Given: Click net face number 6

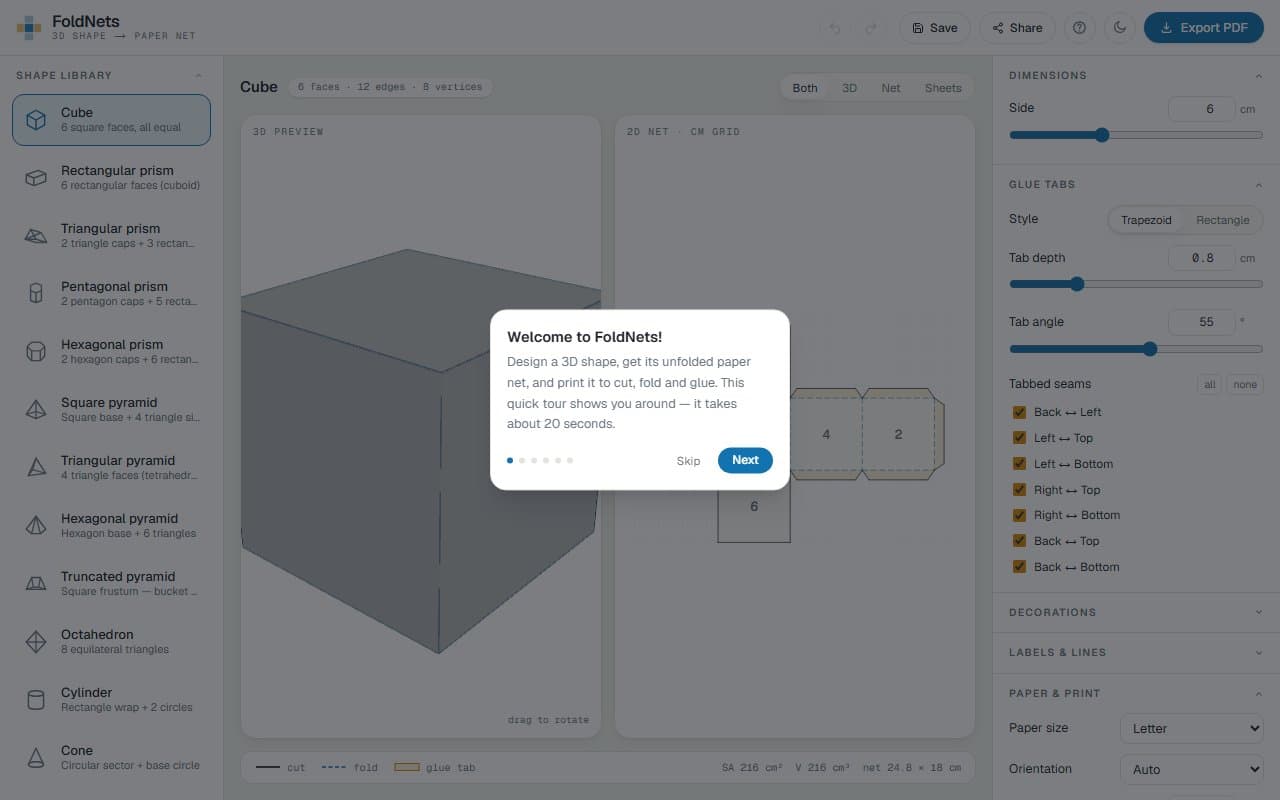Looking at the screenshot, I should coord(754,507).
